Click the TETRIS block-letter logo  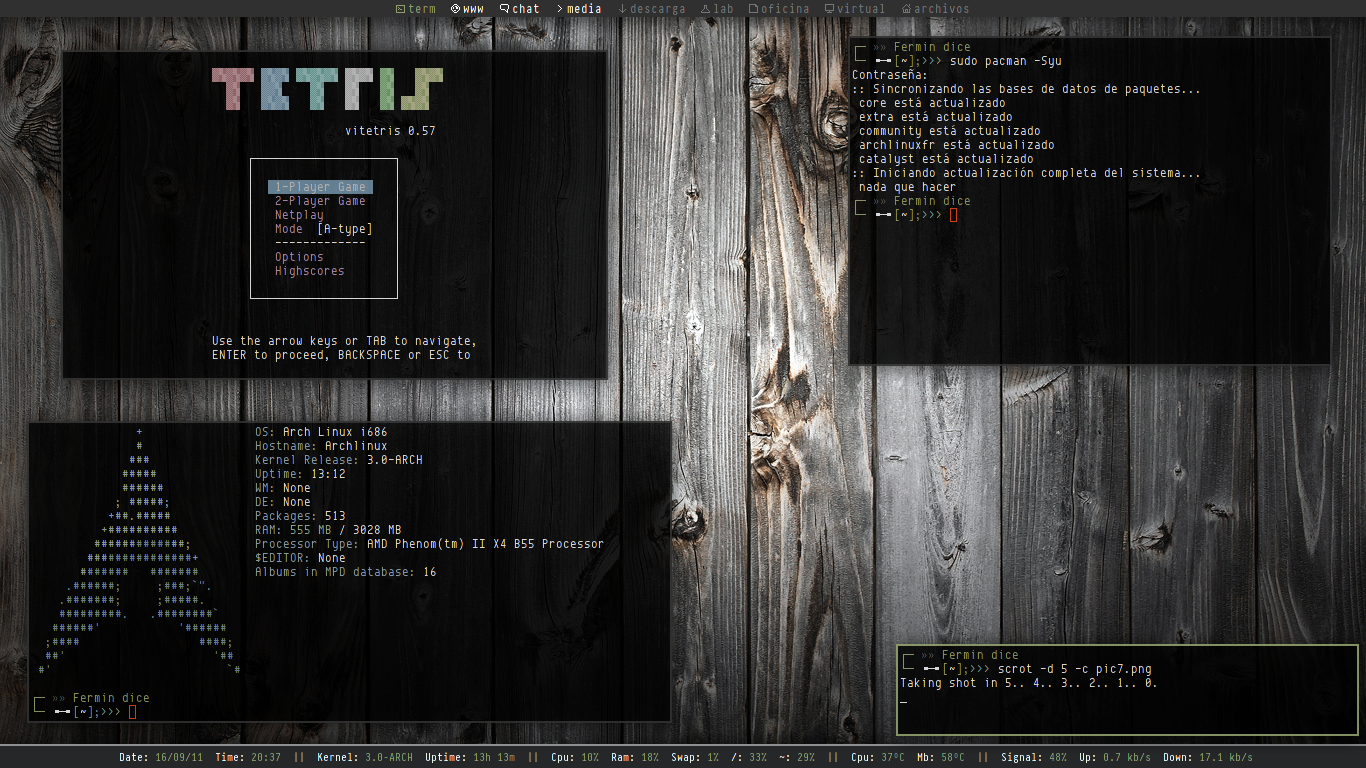pyautogui.click(x=328, y=88)
